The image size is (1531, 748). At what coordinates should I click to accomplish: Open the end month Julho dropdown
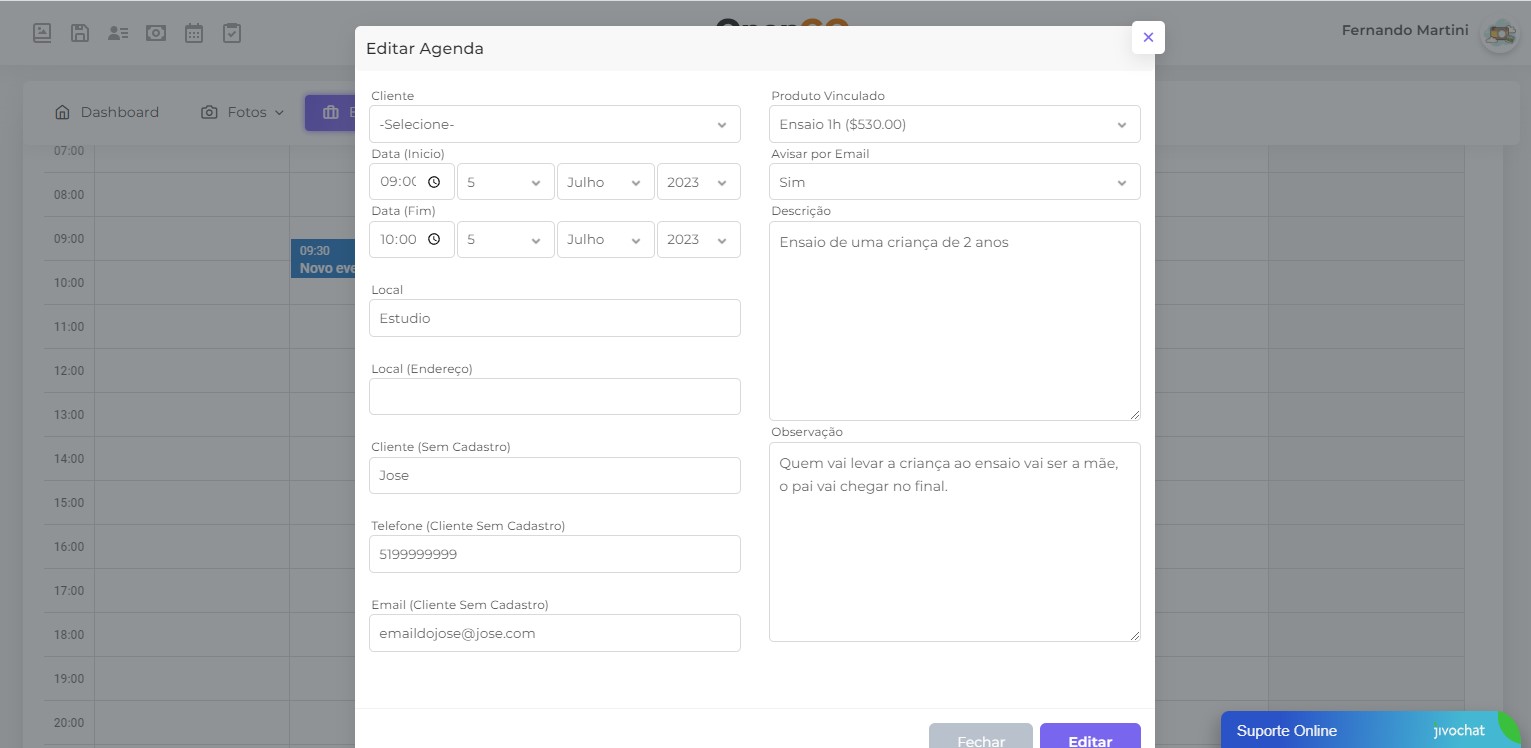[605, 240]
